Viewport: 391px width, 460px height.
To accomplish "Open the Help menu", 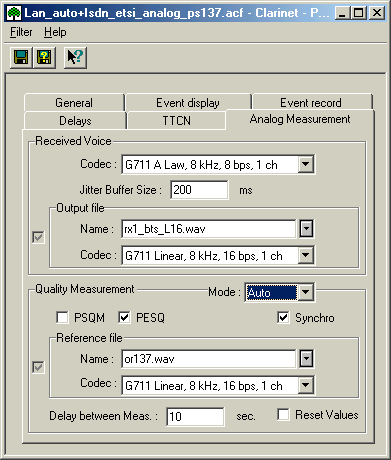I will pos(55,32).
